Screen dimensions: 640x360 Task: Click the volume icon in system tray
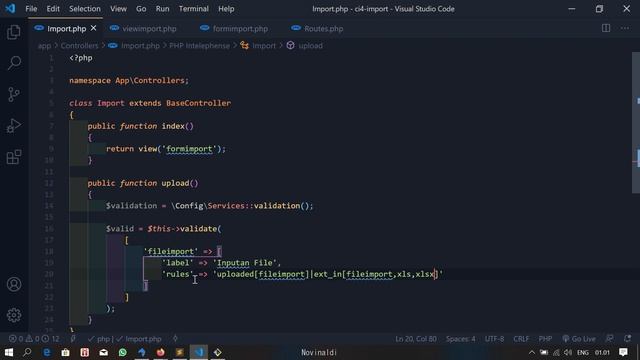pos(567,352)
